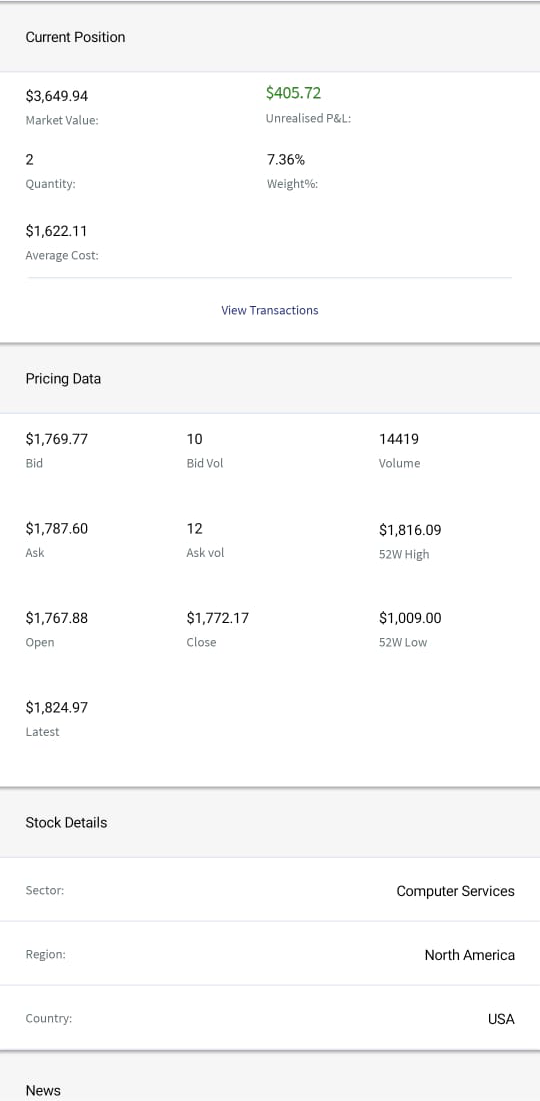Open the View Transactions link
Screen dimensions: 540x1101
tap(270, 310)
